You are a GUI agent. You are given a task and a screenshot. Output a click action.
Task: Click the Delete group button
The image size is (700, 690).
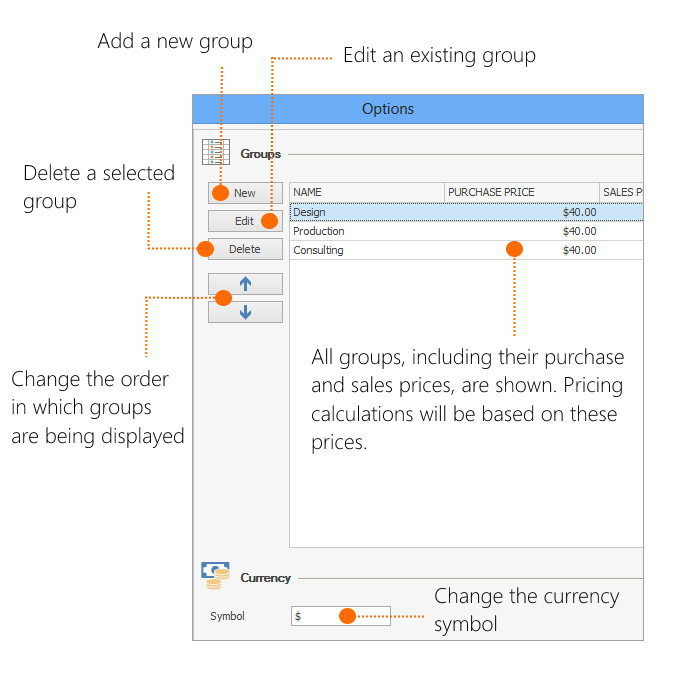tap(245, 249)
